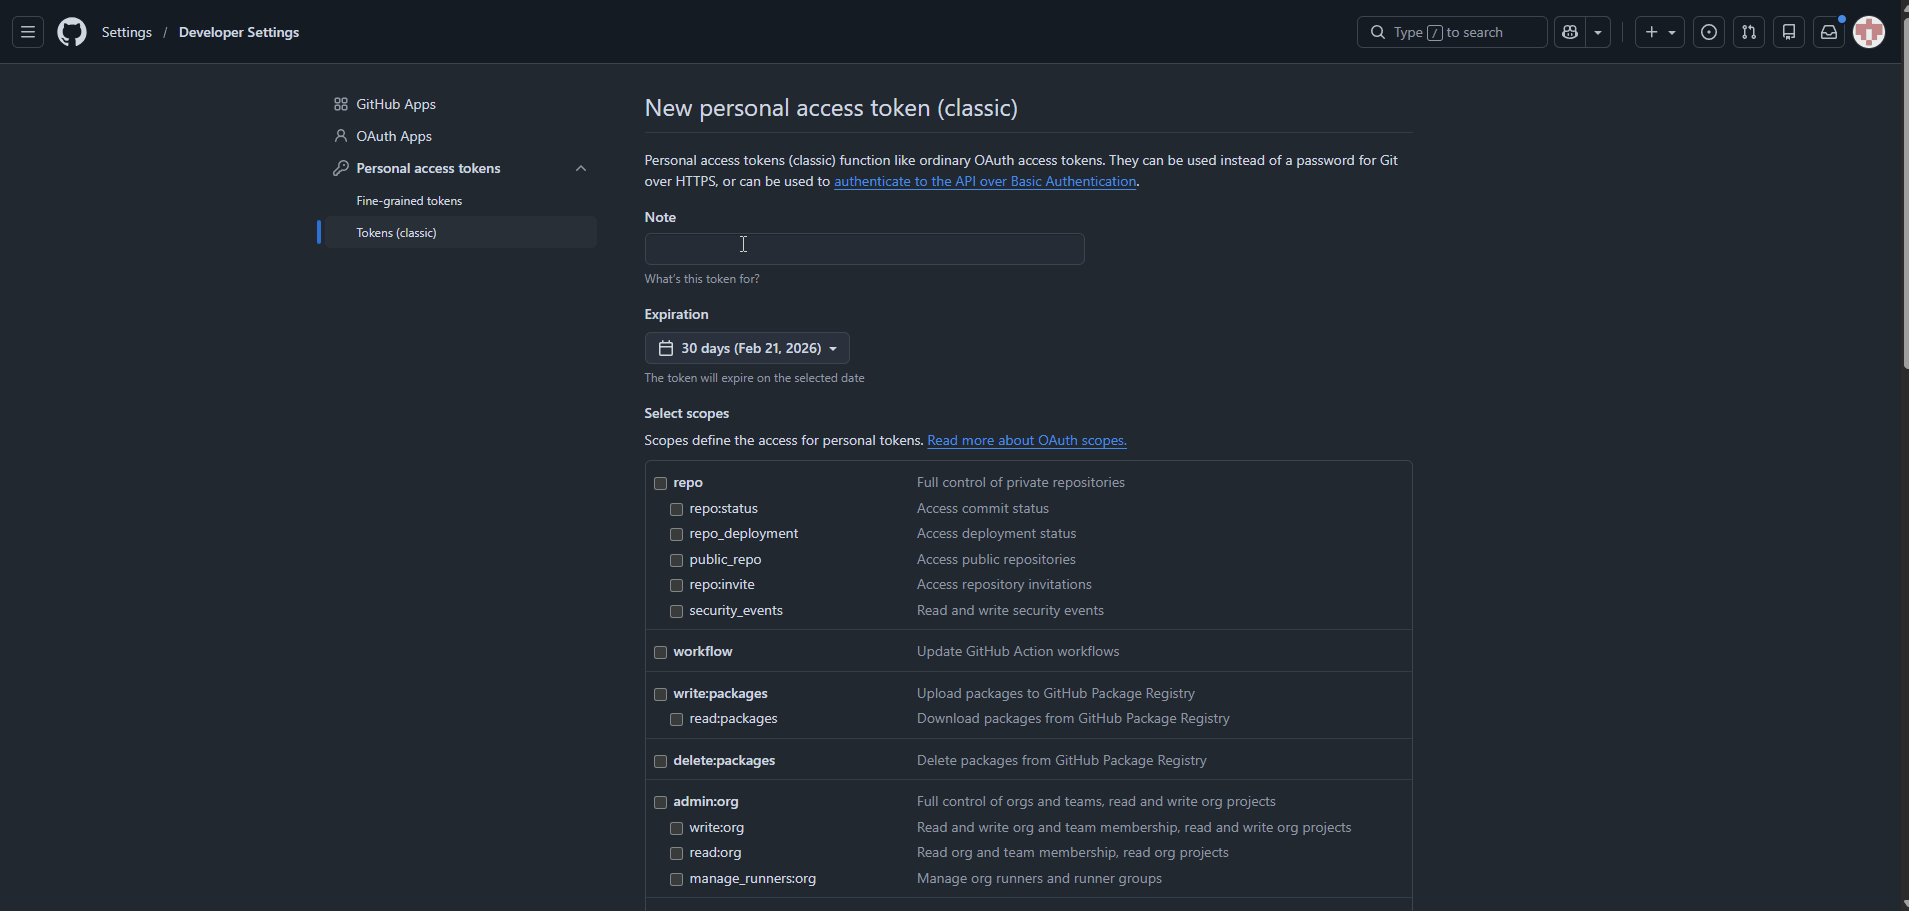Open the user avatar menu
1909x911 pixels.
[1869, 32]
